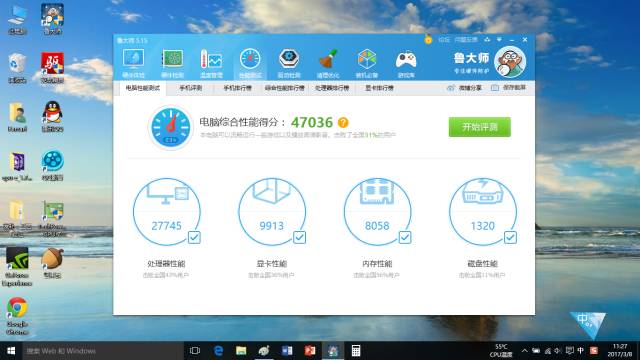The height and width of the screenshot is (360, 640).
Task: Open the blue film reel player shortcut
Action: [52, 165]
